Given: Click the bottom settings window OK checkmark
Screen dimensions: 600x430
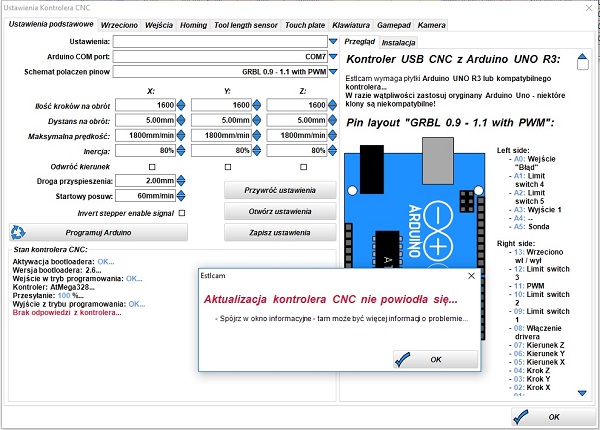Looking at the screenshot, I should (521, 417).
